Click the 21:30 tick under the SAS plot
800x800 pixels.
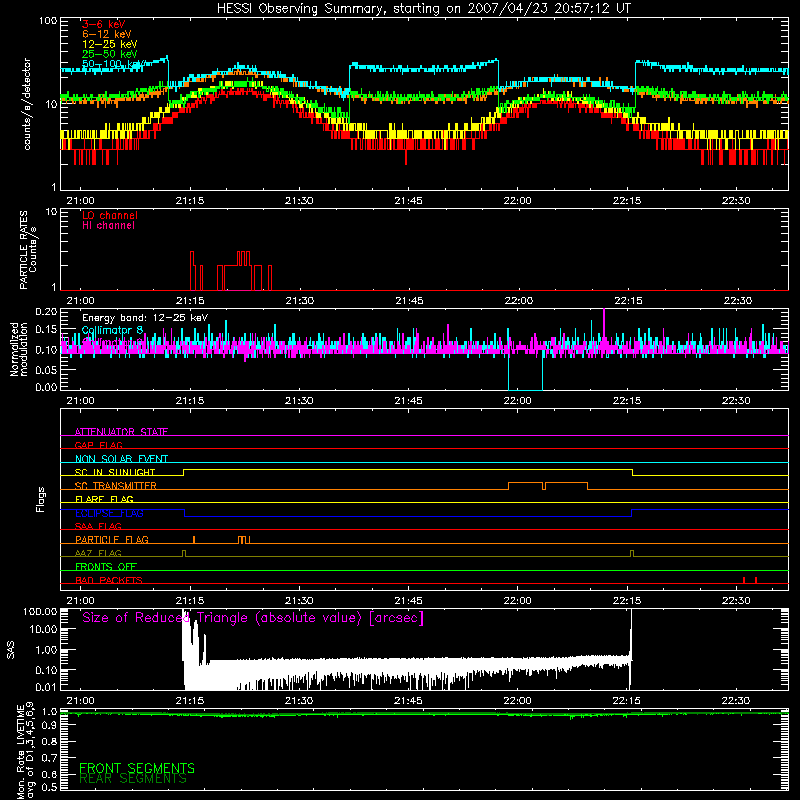tap(299, 701)
